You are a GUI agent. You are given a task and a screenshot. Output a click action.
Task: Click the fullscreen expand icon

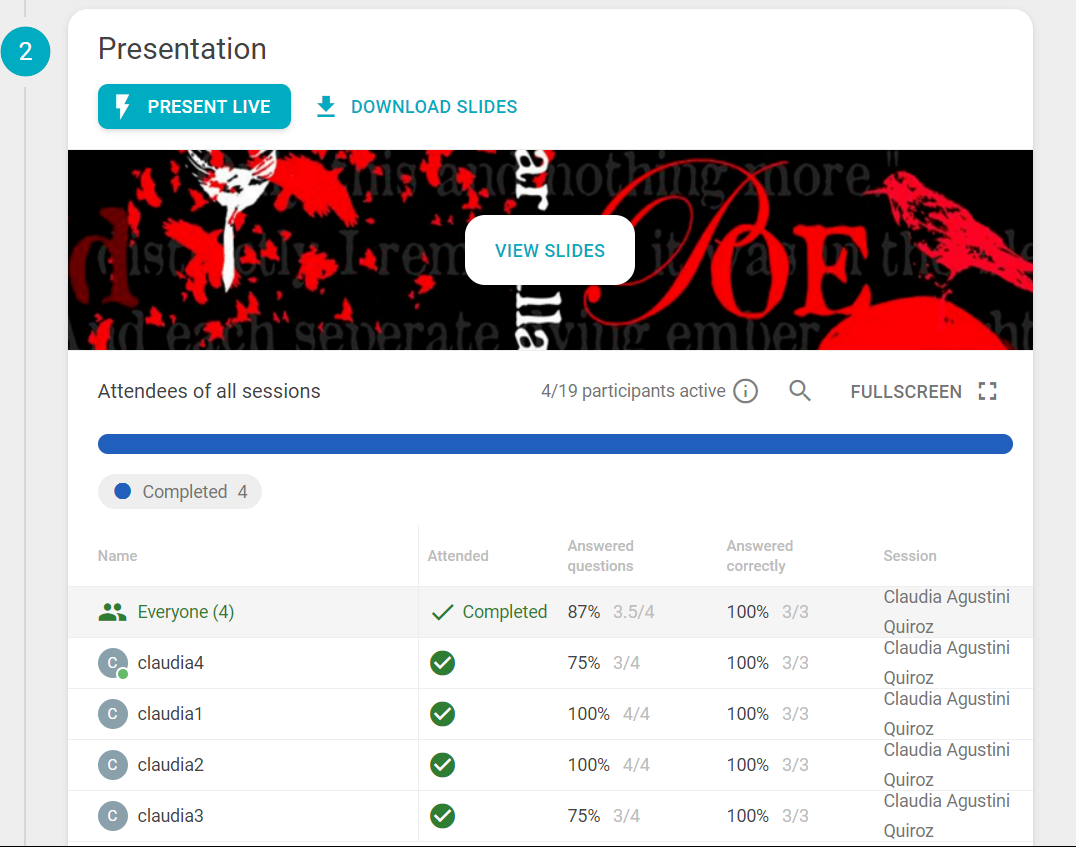click(987, 391)
